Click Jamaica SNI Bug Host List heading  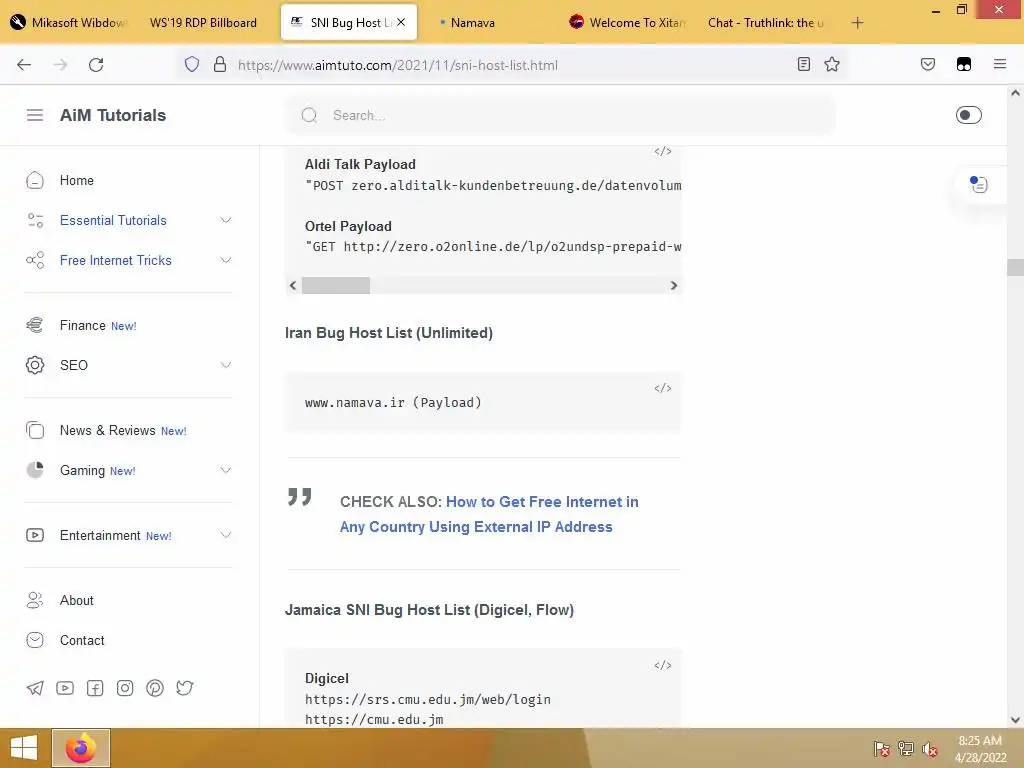[x=429, y=609]
